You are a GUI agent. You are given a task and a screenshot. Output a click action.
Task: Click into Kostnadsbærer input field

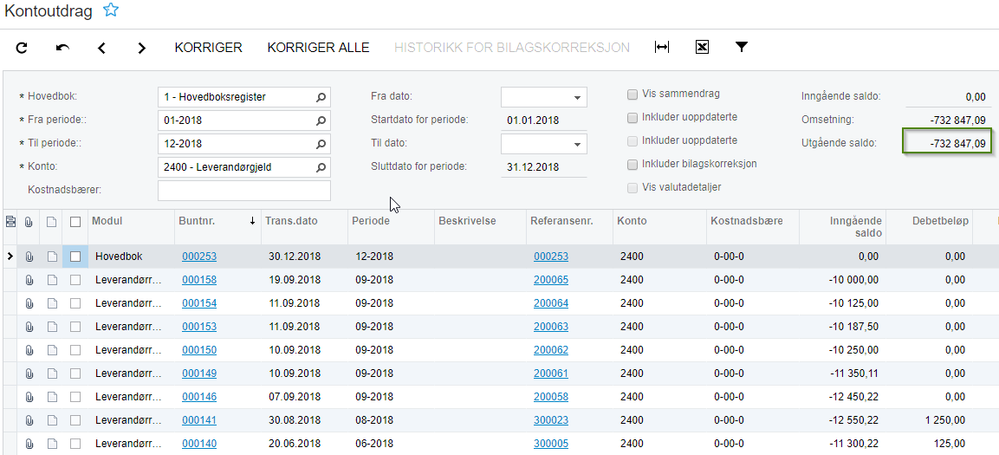(244, 191)
